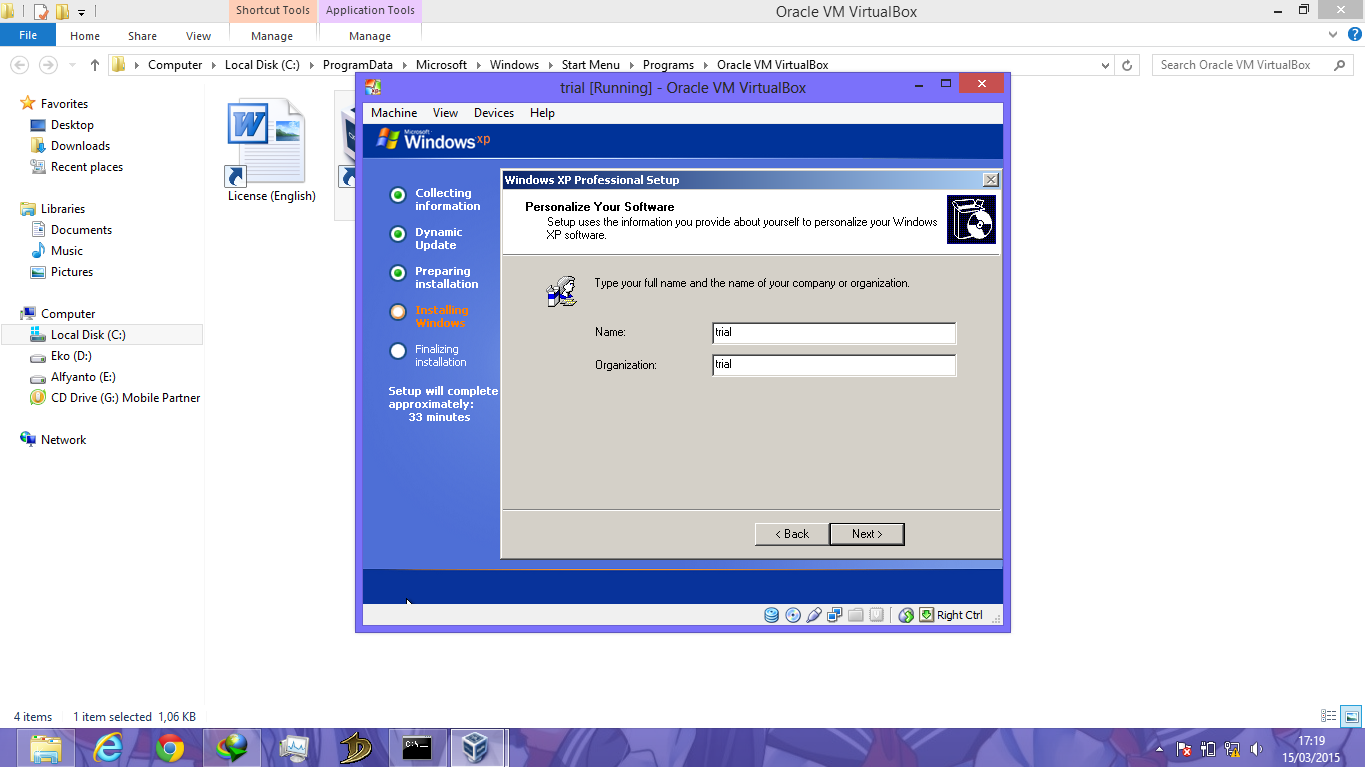Select CD Drive (G:) Mobile Partner
1365x767 pixels.
125,398
